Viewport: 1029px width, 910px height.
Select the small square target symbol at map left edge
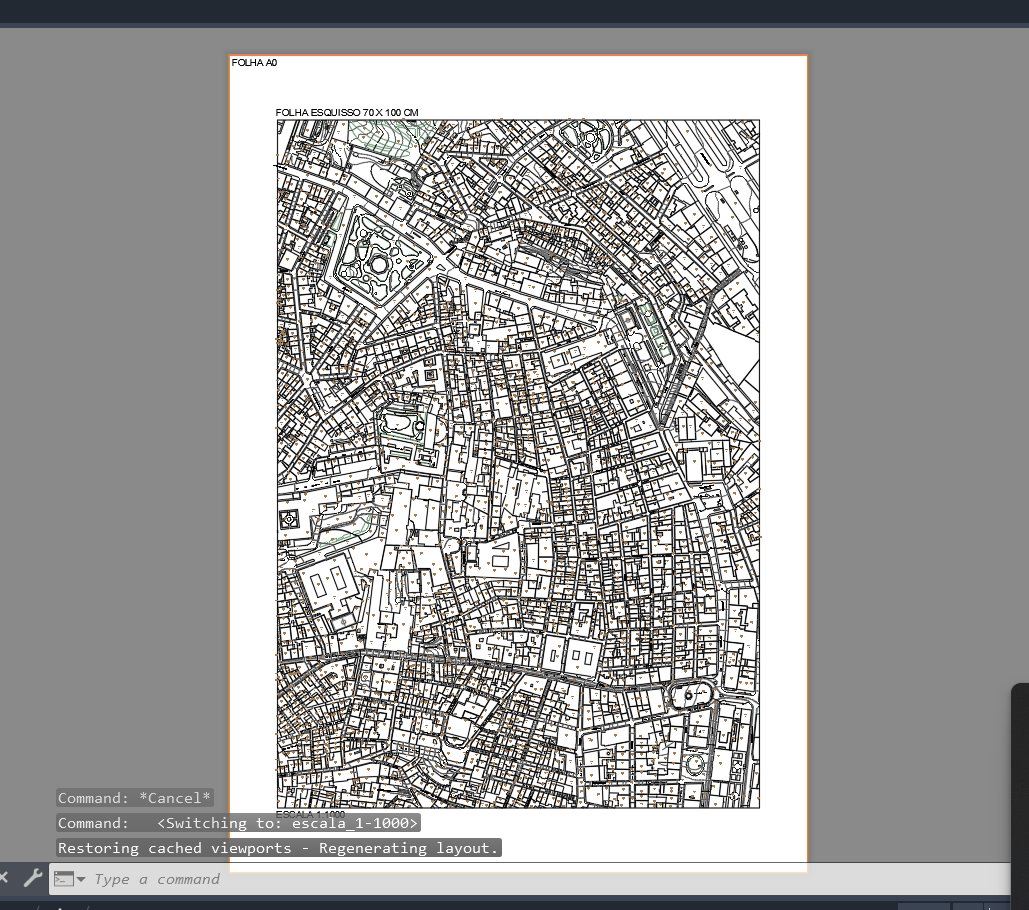tap(289, 520)
